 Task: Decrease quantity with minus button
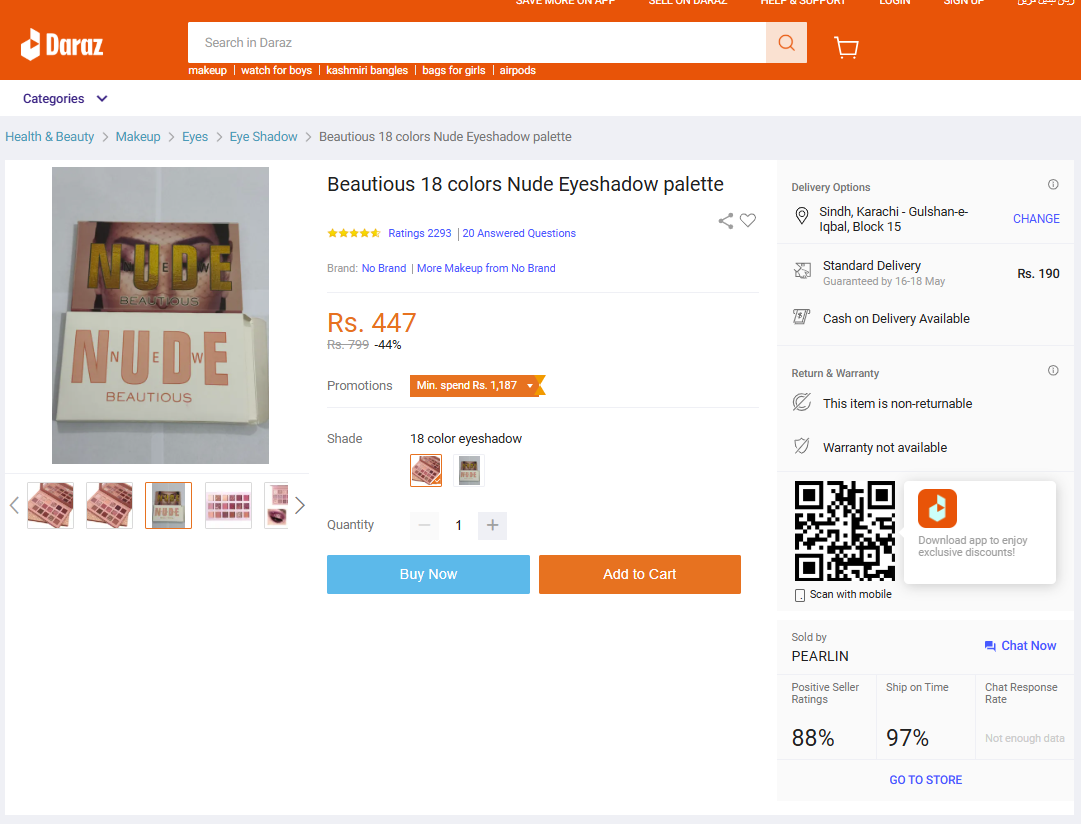pos(424,525)
